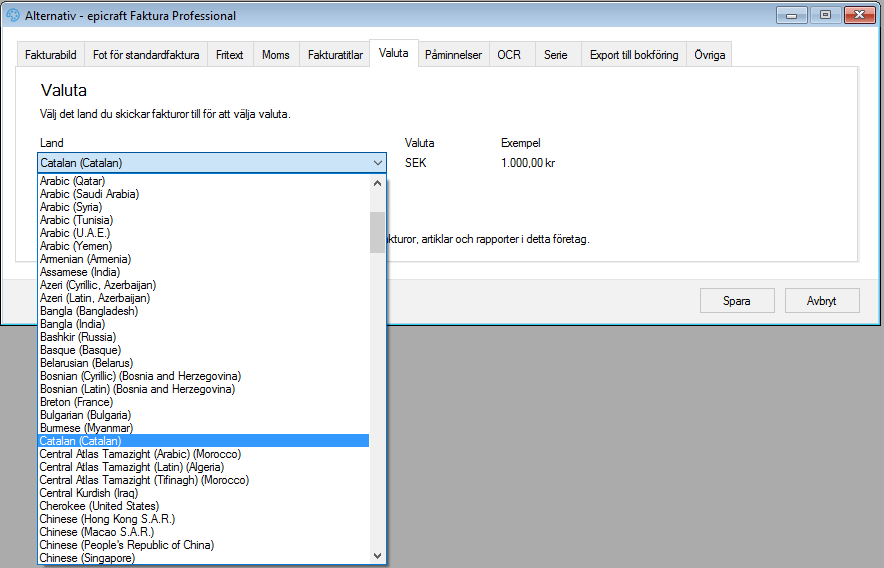Image resolution: width=884 pixels, height=568 pixels.
Task: Pick Breton (France) from list
Action: point(204,402)
